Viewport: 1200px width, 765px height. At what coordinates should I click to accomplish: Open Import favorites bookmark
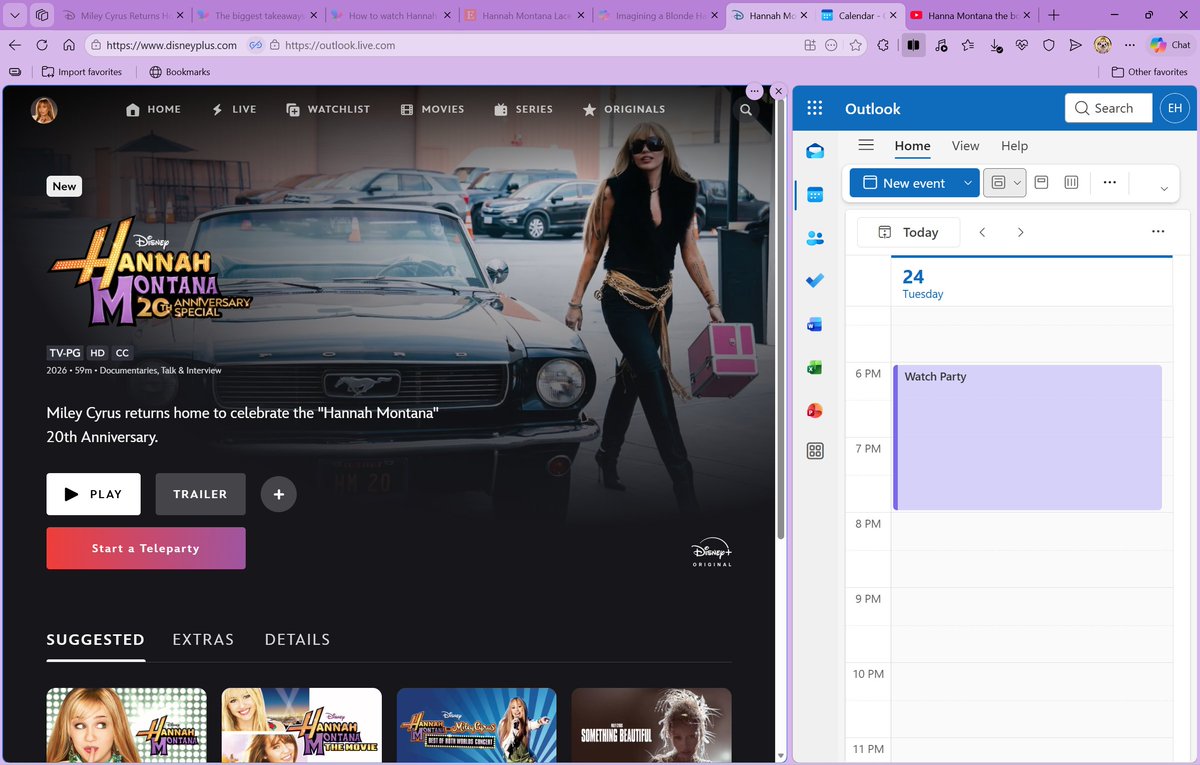pyautogui.click(x=82, y=72)
